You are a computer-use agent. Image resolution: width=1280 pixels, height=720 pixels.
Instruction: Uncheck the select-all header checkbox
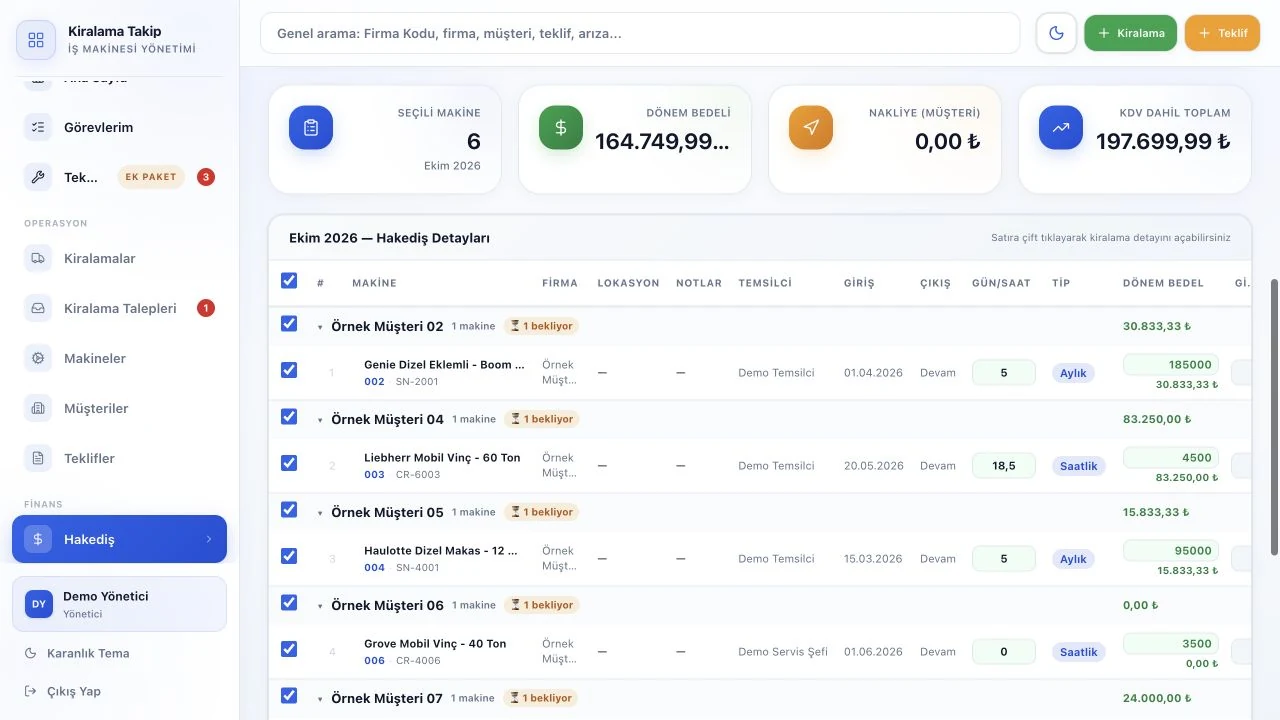pyautogui.click(x=289, y=281)
